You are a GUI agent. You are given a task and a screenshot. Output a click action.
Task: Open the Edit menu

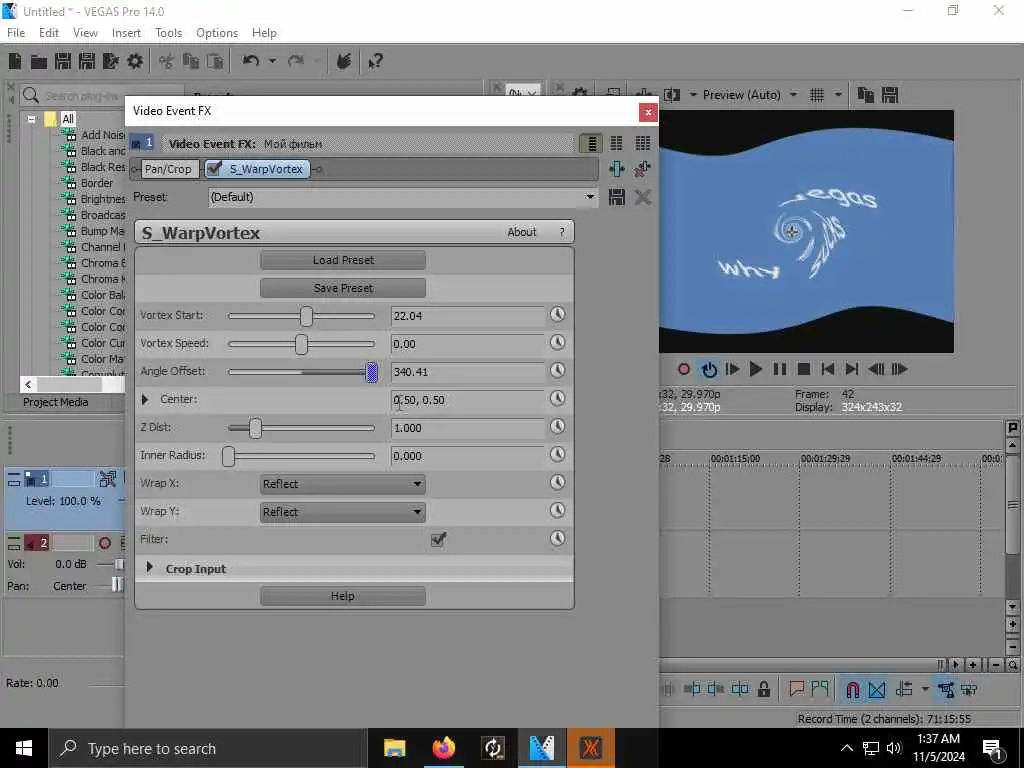pyautogui.click(x=49, y=33)
